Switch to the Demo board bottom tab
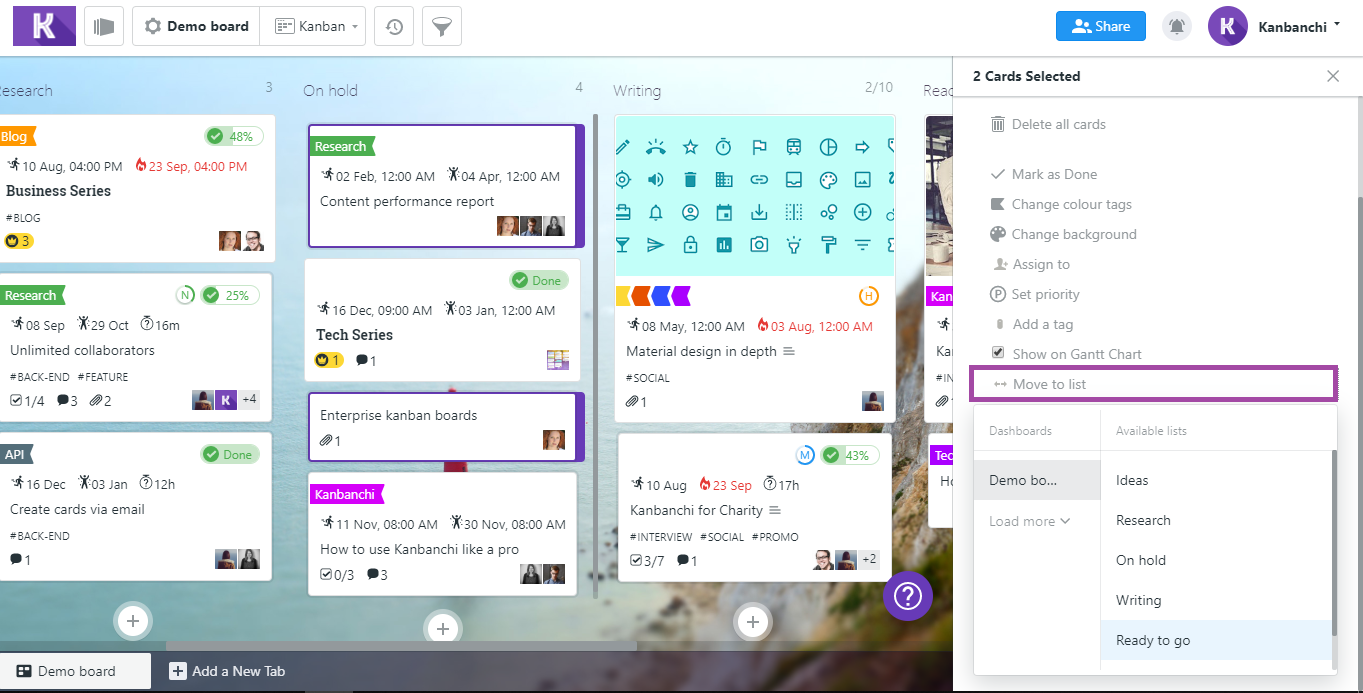This screenshot has height=693, width=1363. 76,671
